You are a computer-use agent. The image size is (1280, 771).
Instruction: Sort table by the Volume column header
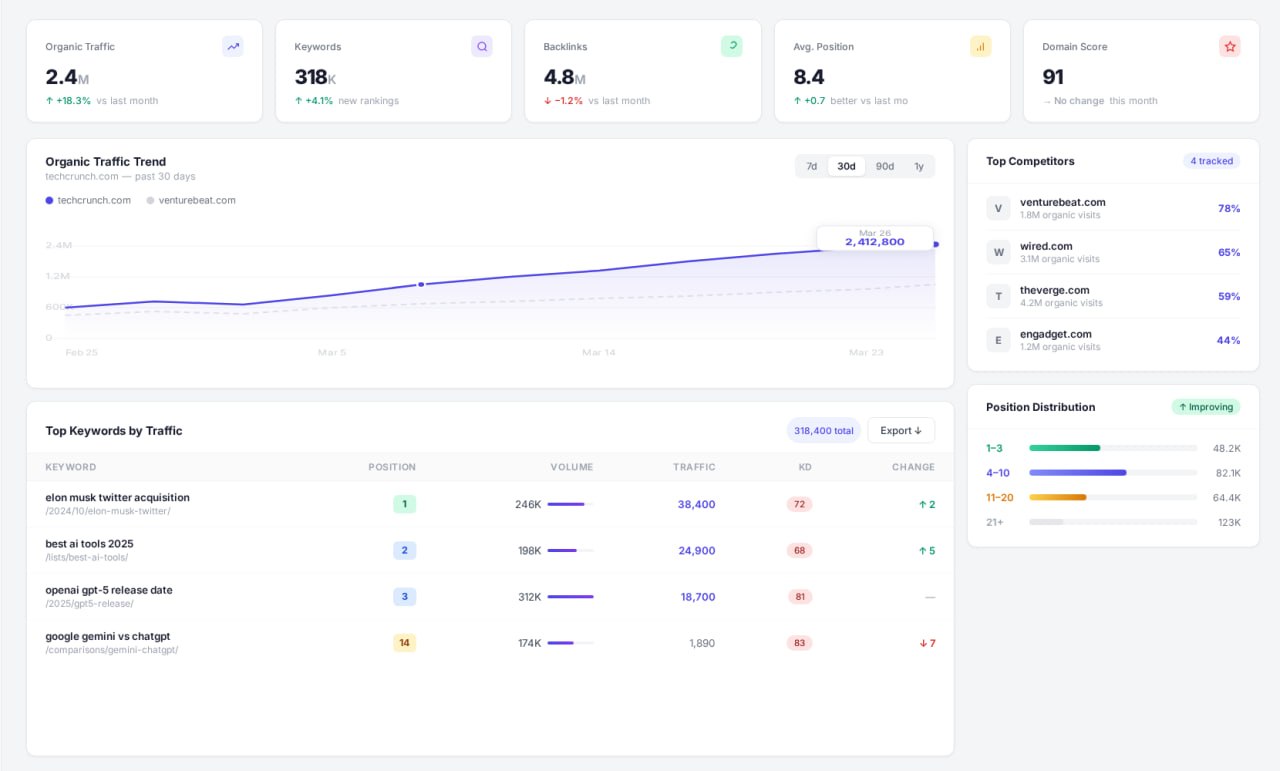click(571, 467)
